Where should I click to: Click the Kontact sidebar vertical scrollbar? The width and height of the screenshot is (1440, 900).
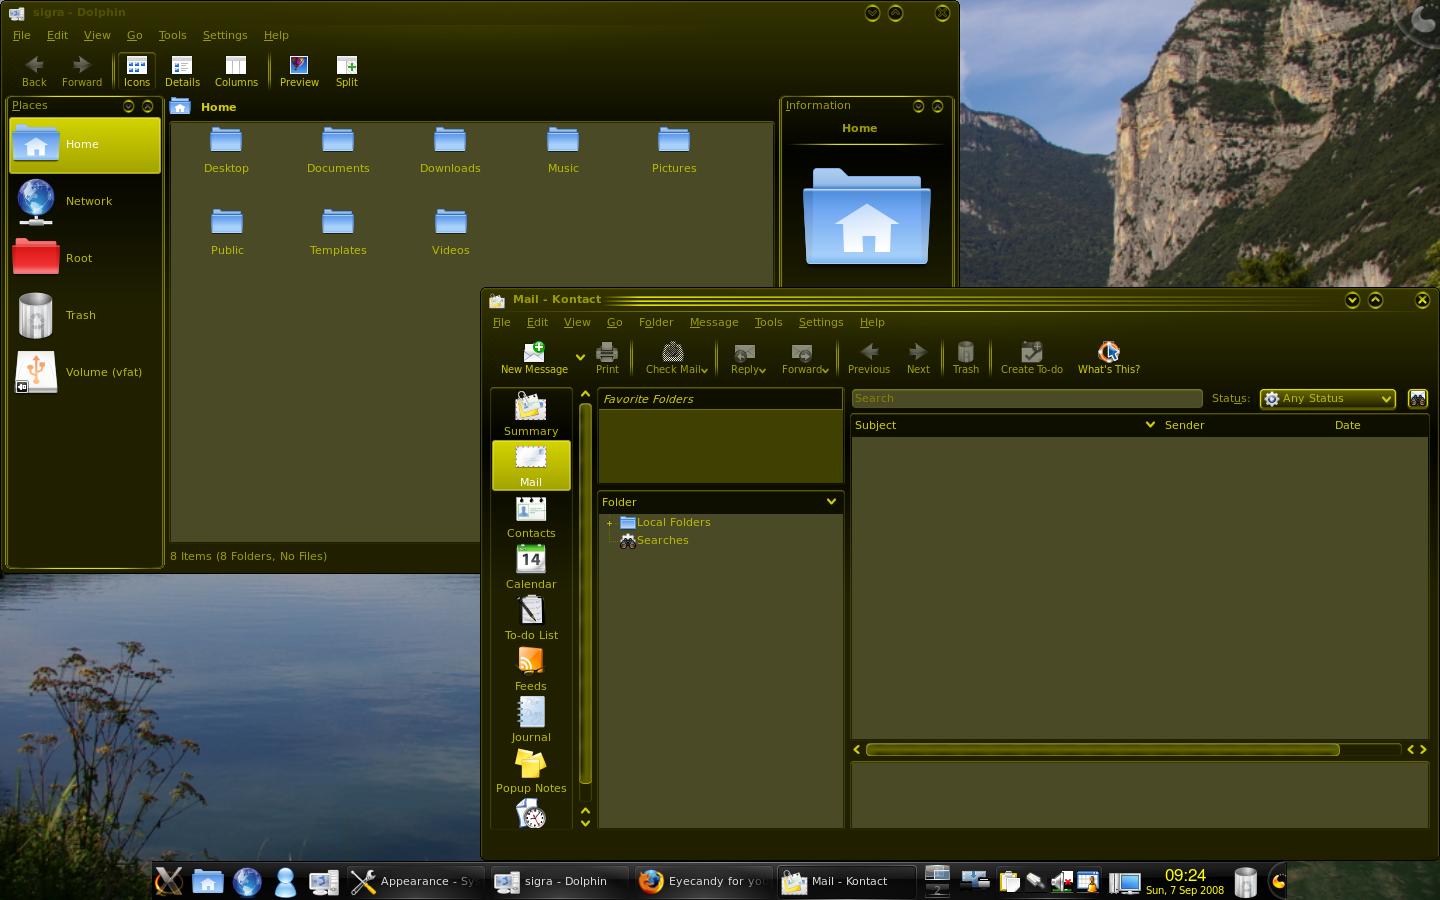[x=585, y=593]
